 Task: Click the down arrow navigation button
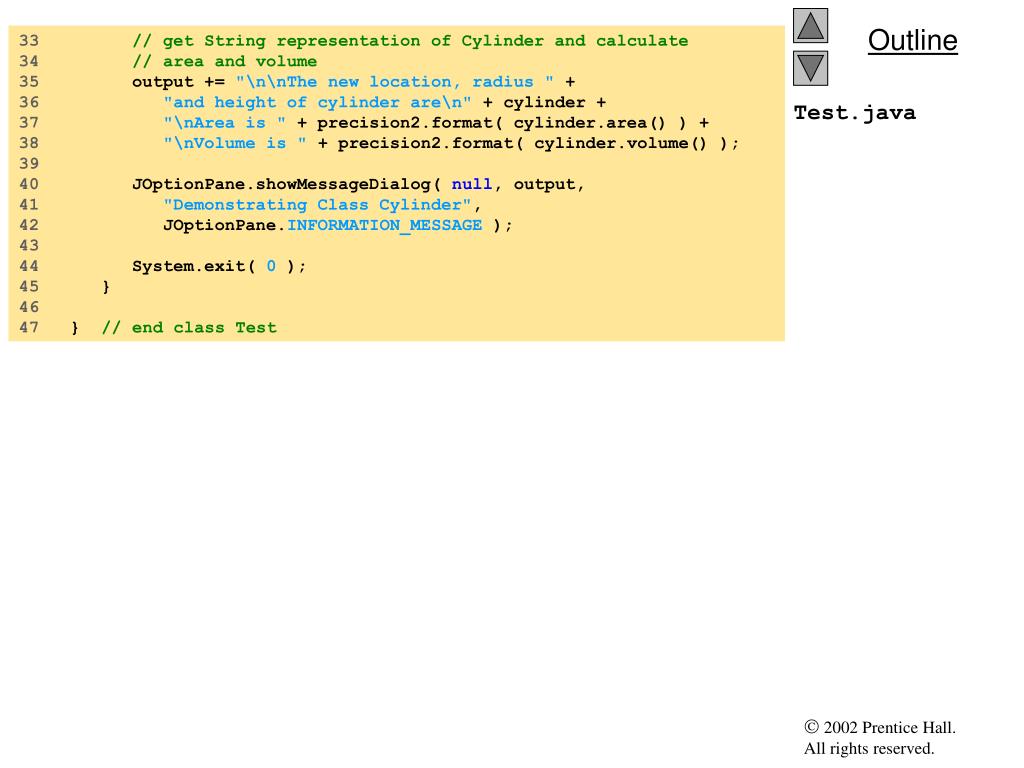(810, 69)
